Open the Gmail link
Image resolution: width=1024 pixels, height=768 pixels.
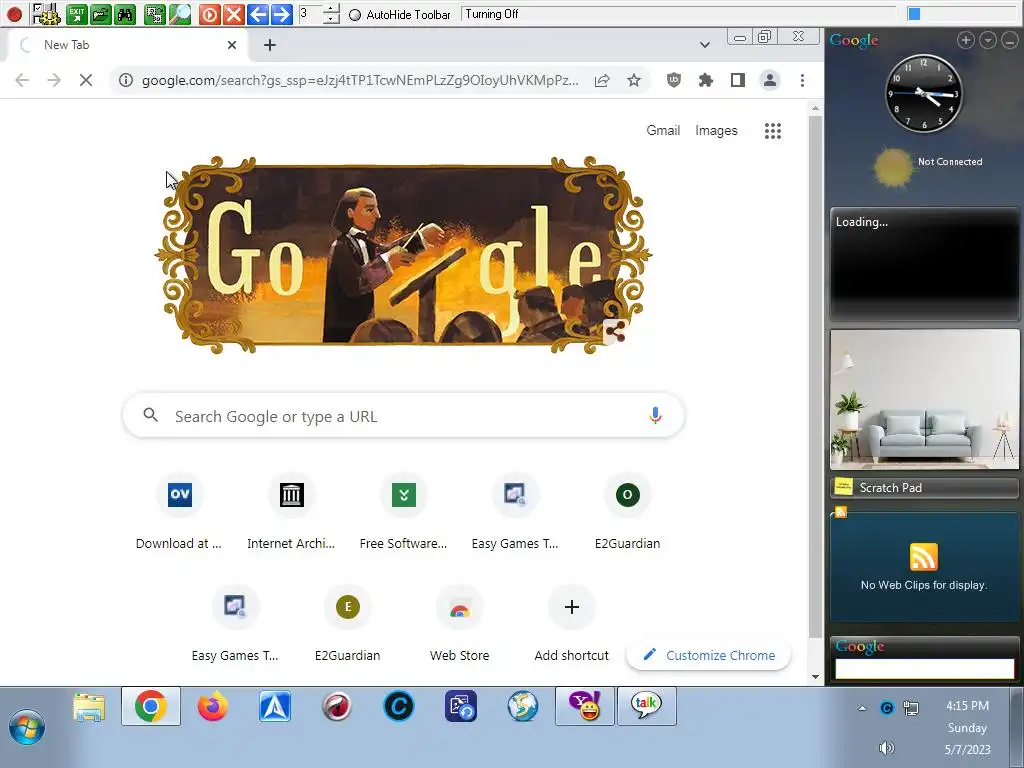[663, 131]
